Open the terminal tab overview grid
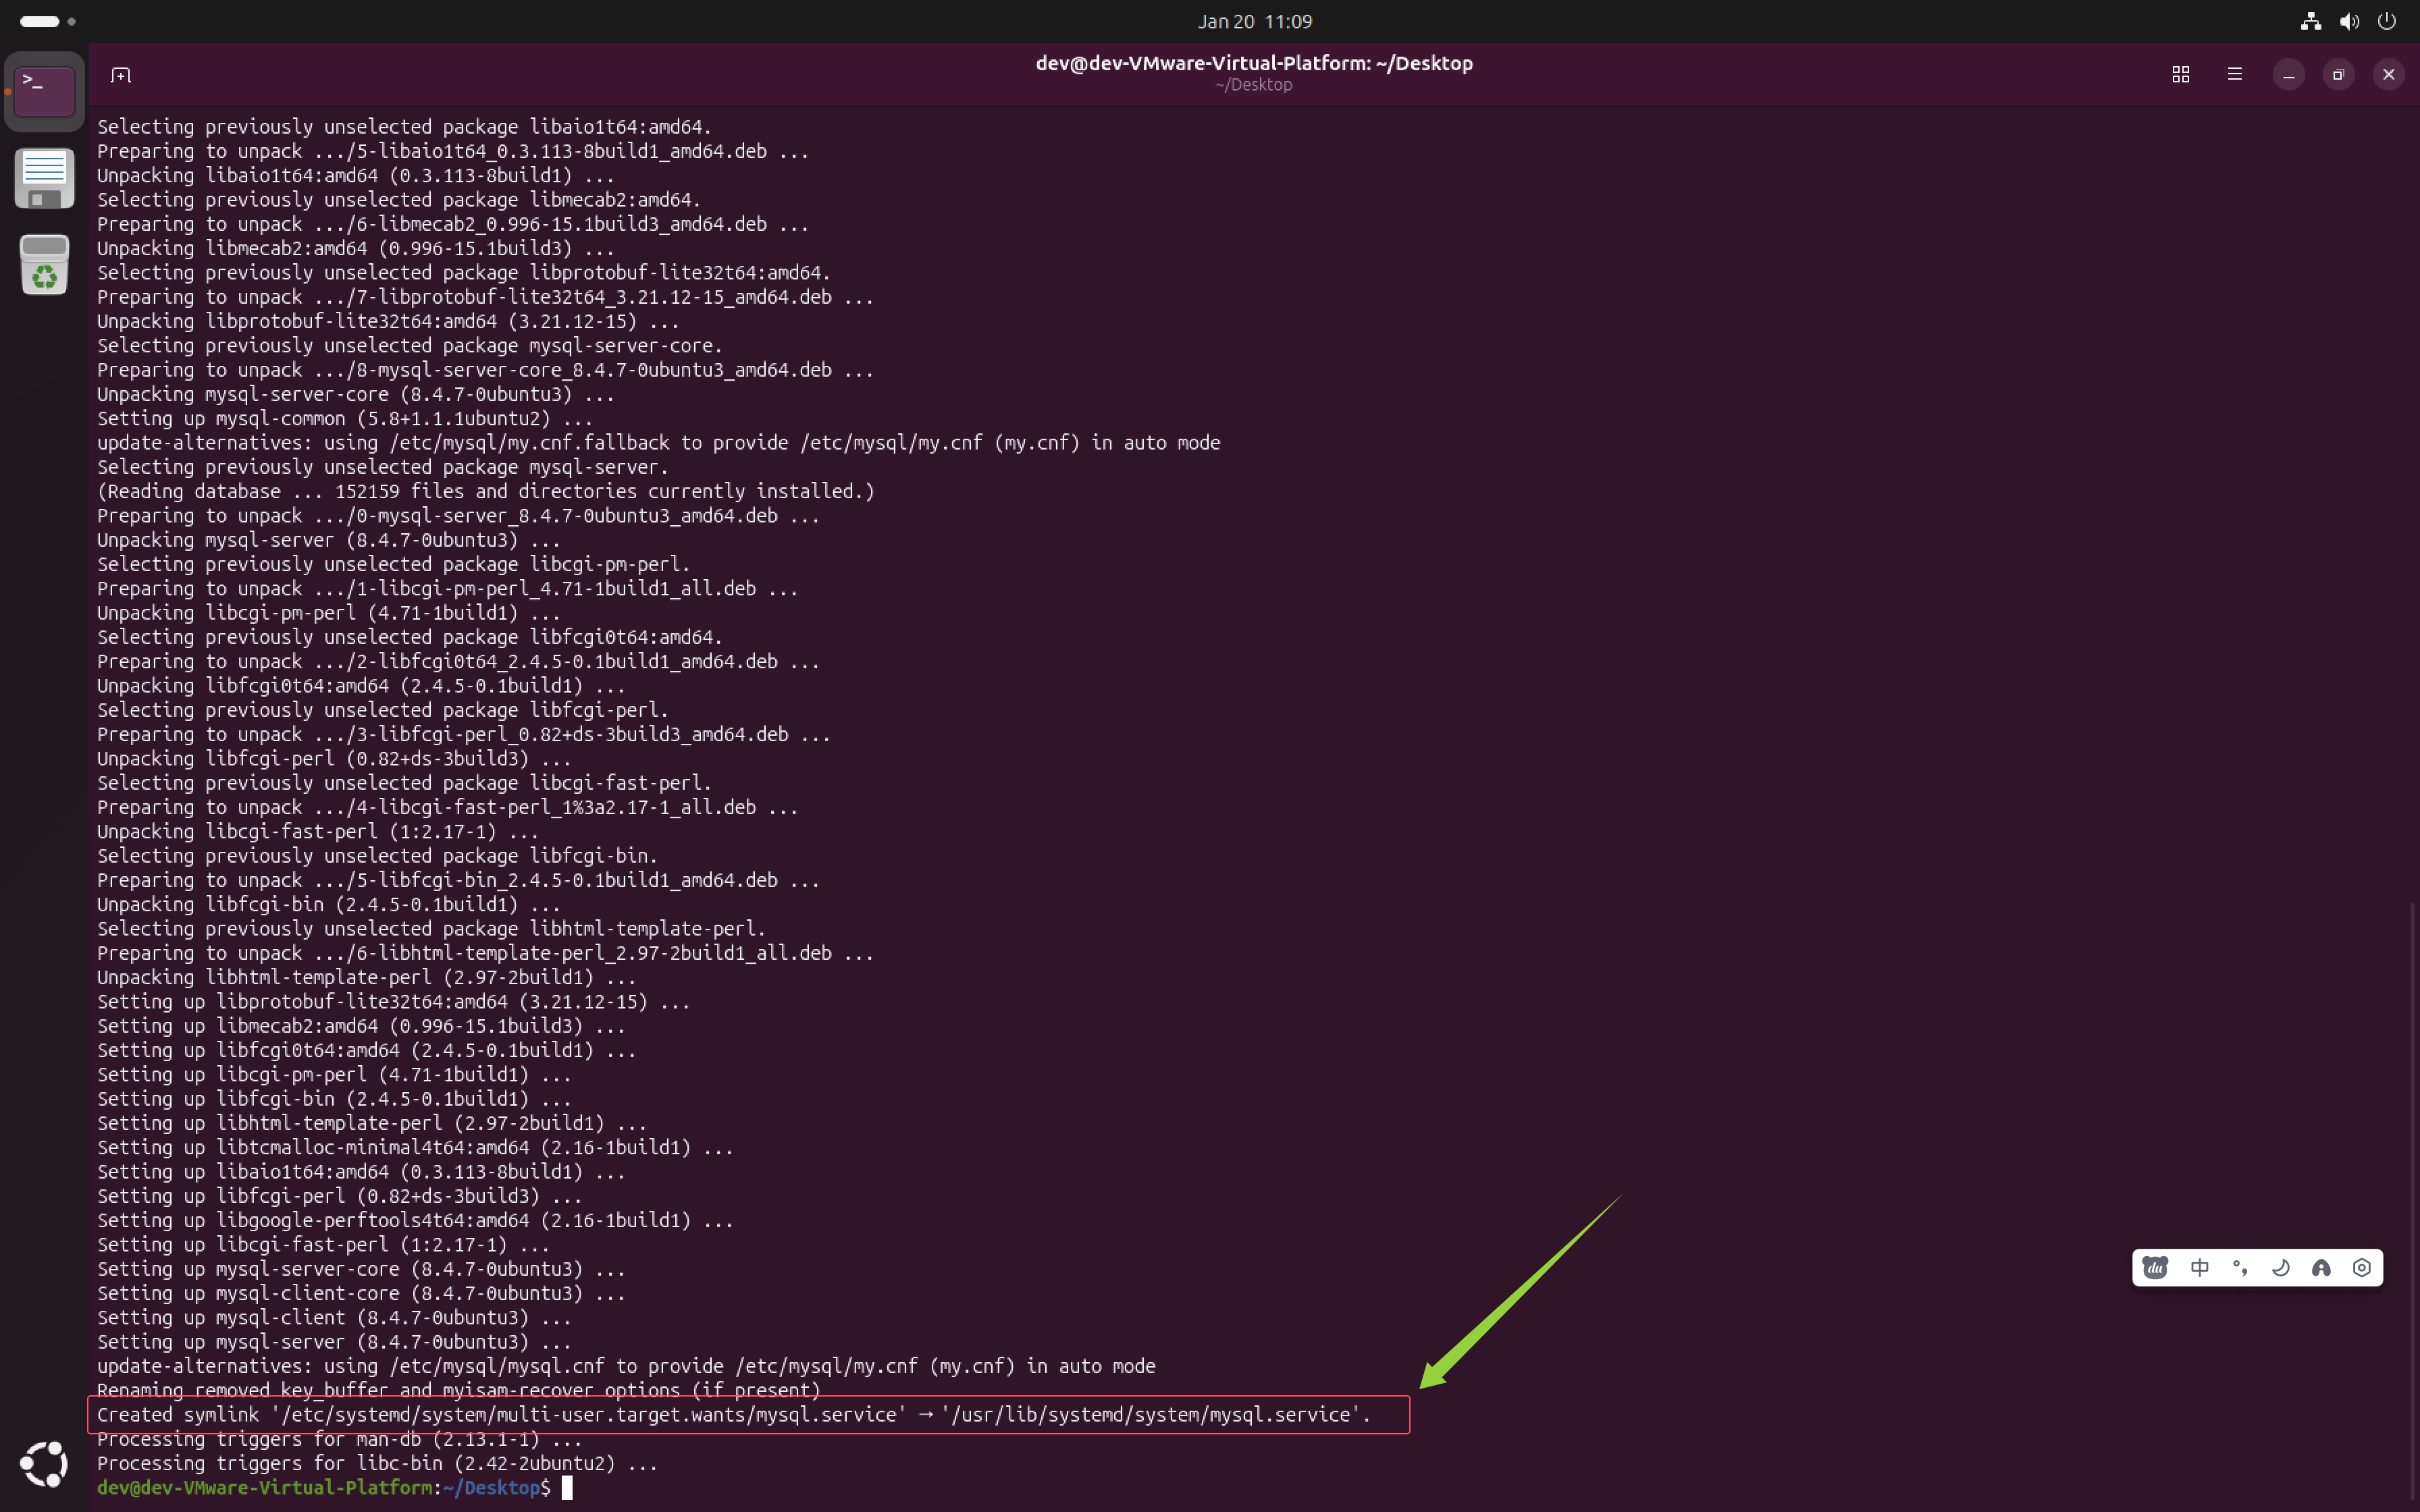This screenshot has height=1512, width=2420. tap(2181, 75)
